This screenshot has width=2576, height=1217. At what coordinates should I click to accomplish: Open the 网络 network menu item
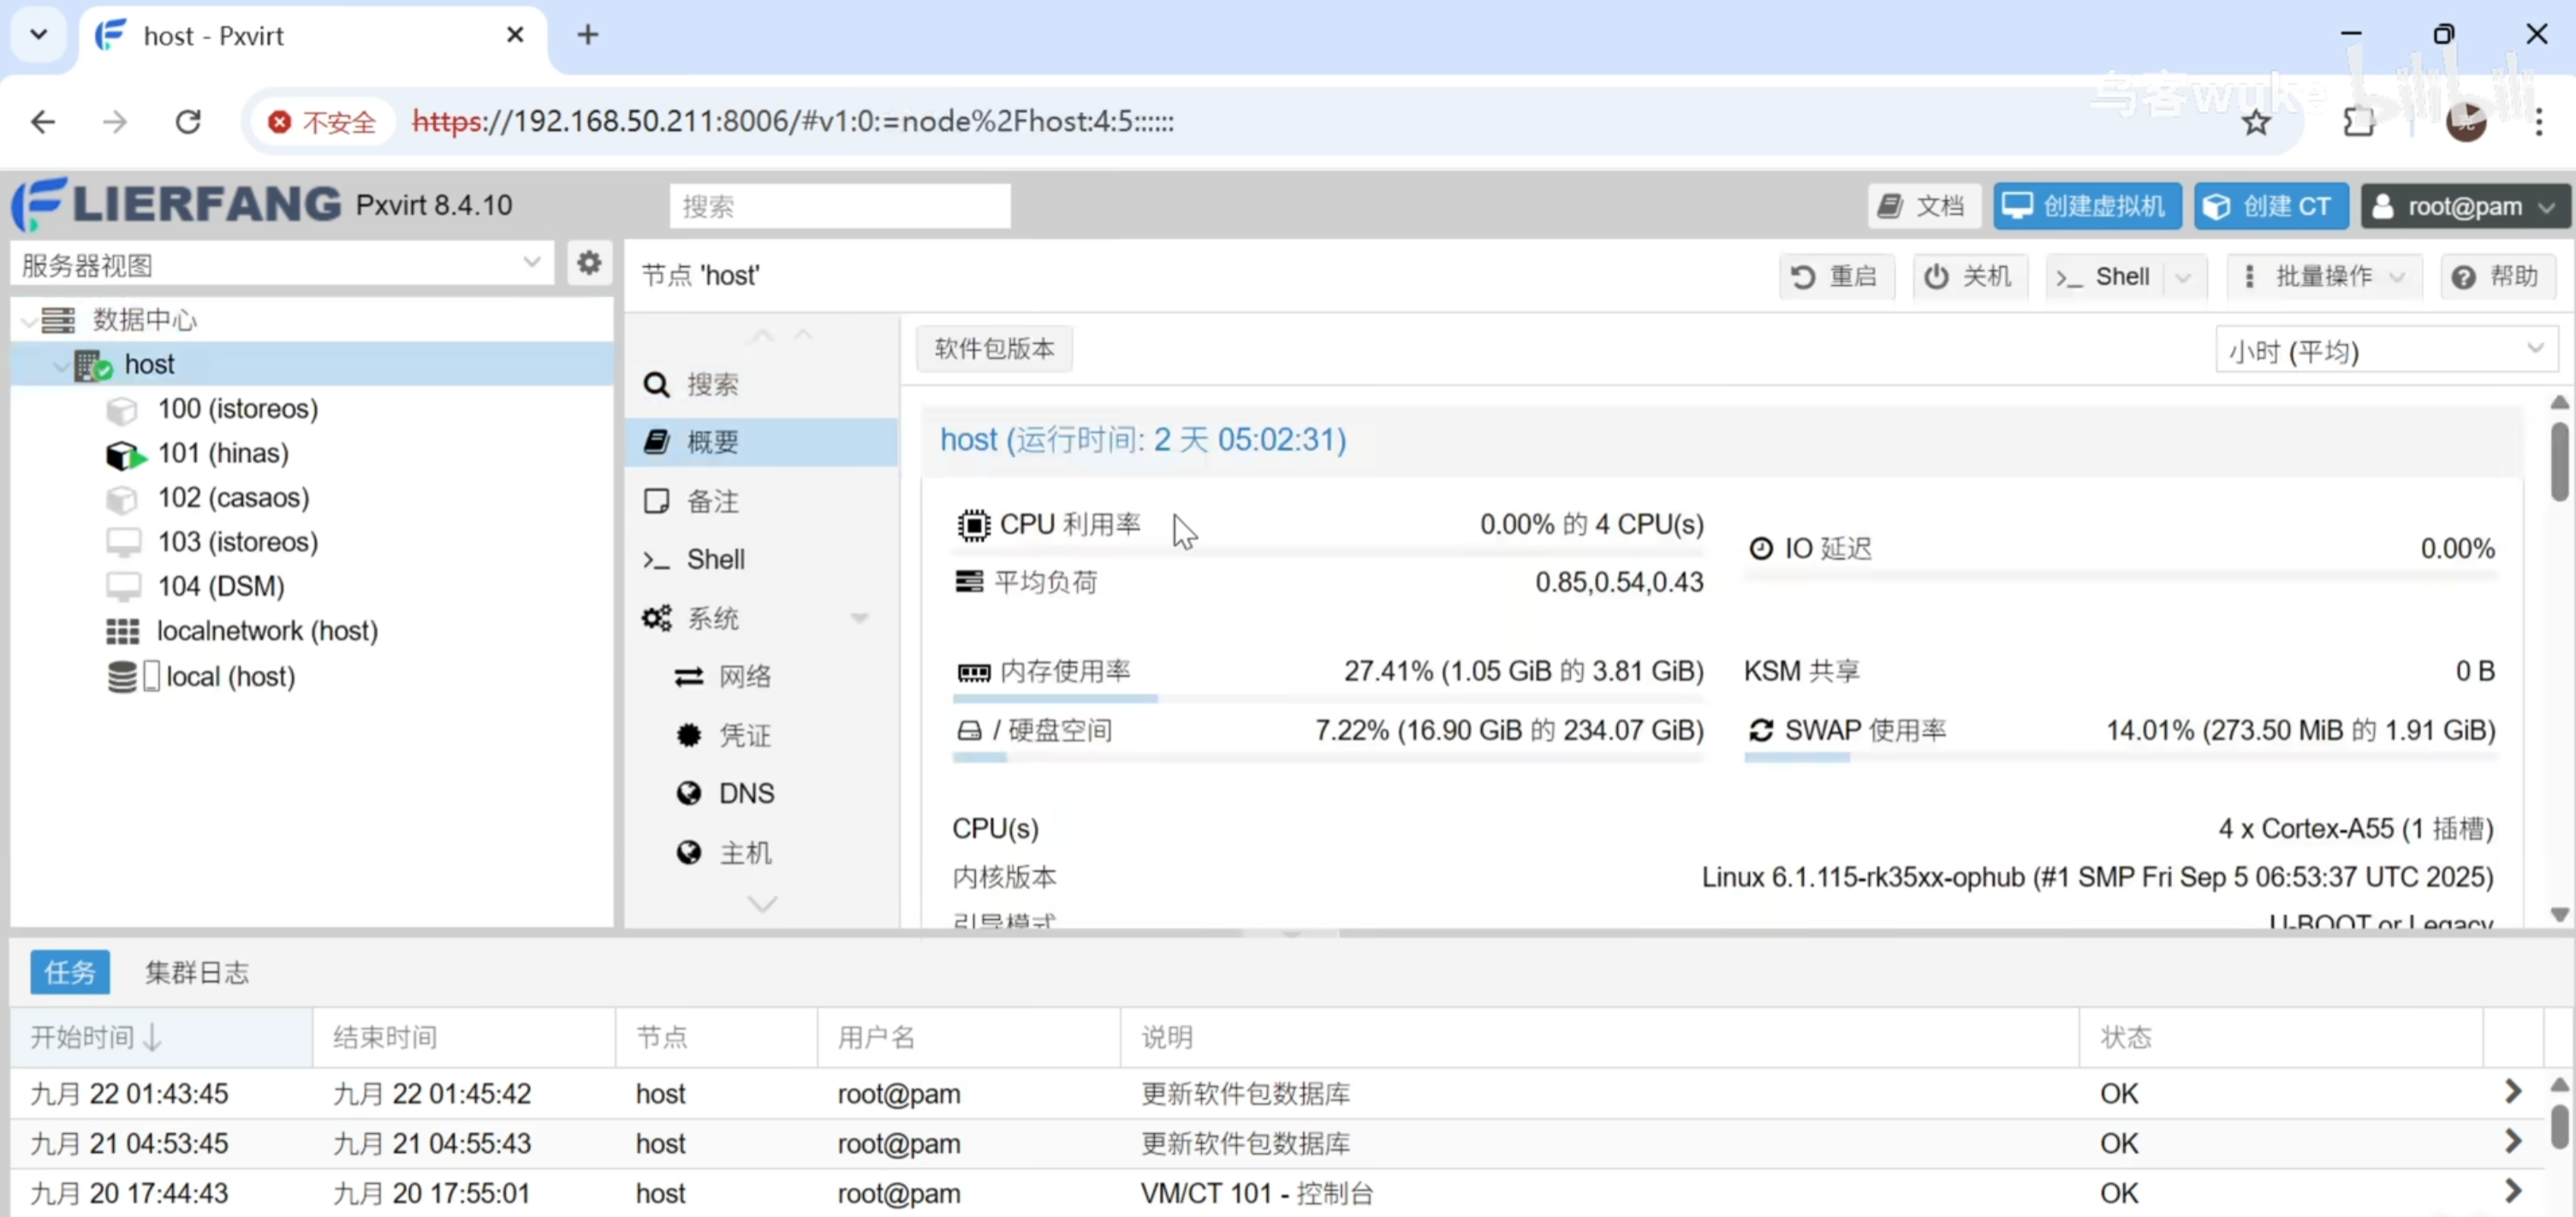click(744, 677)
